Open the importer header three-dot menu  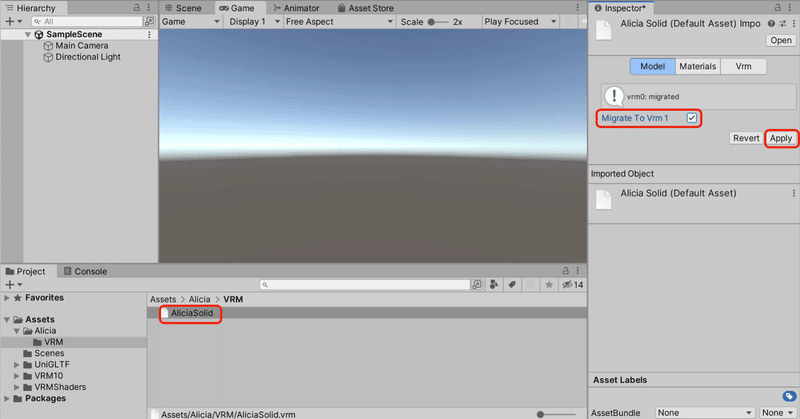(793, 23)
